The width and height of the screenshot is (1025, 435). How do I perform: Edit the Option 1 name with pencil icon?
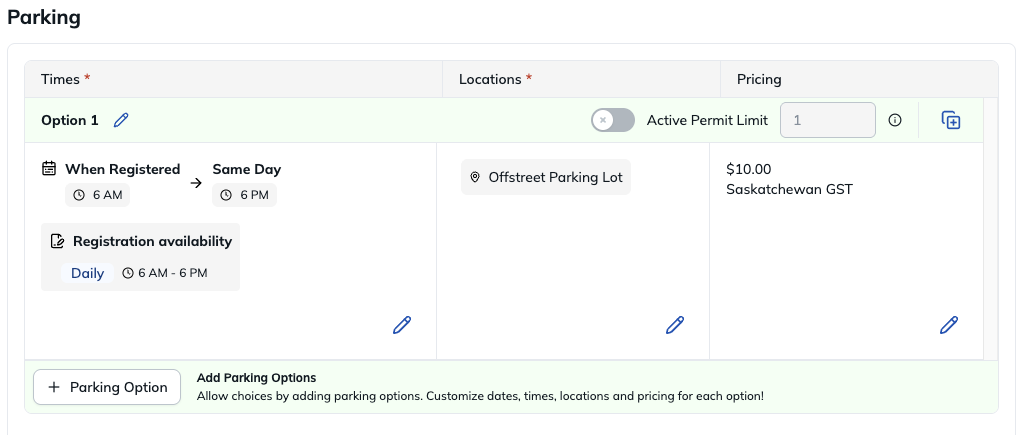click(121, 120)
